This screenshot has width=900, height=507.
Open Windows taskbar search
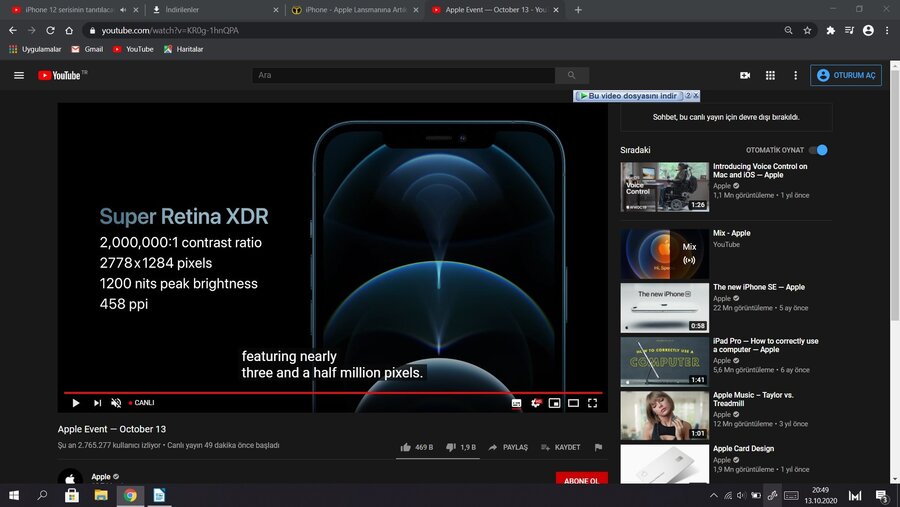point(42,496)
